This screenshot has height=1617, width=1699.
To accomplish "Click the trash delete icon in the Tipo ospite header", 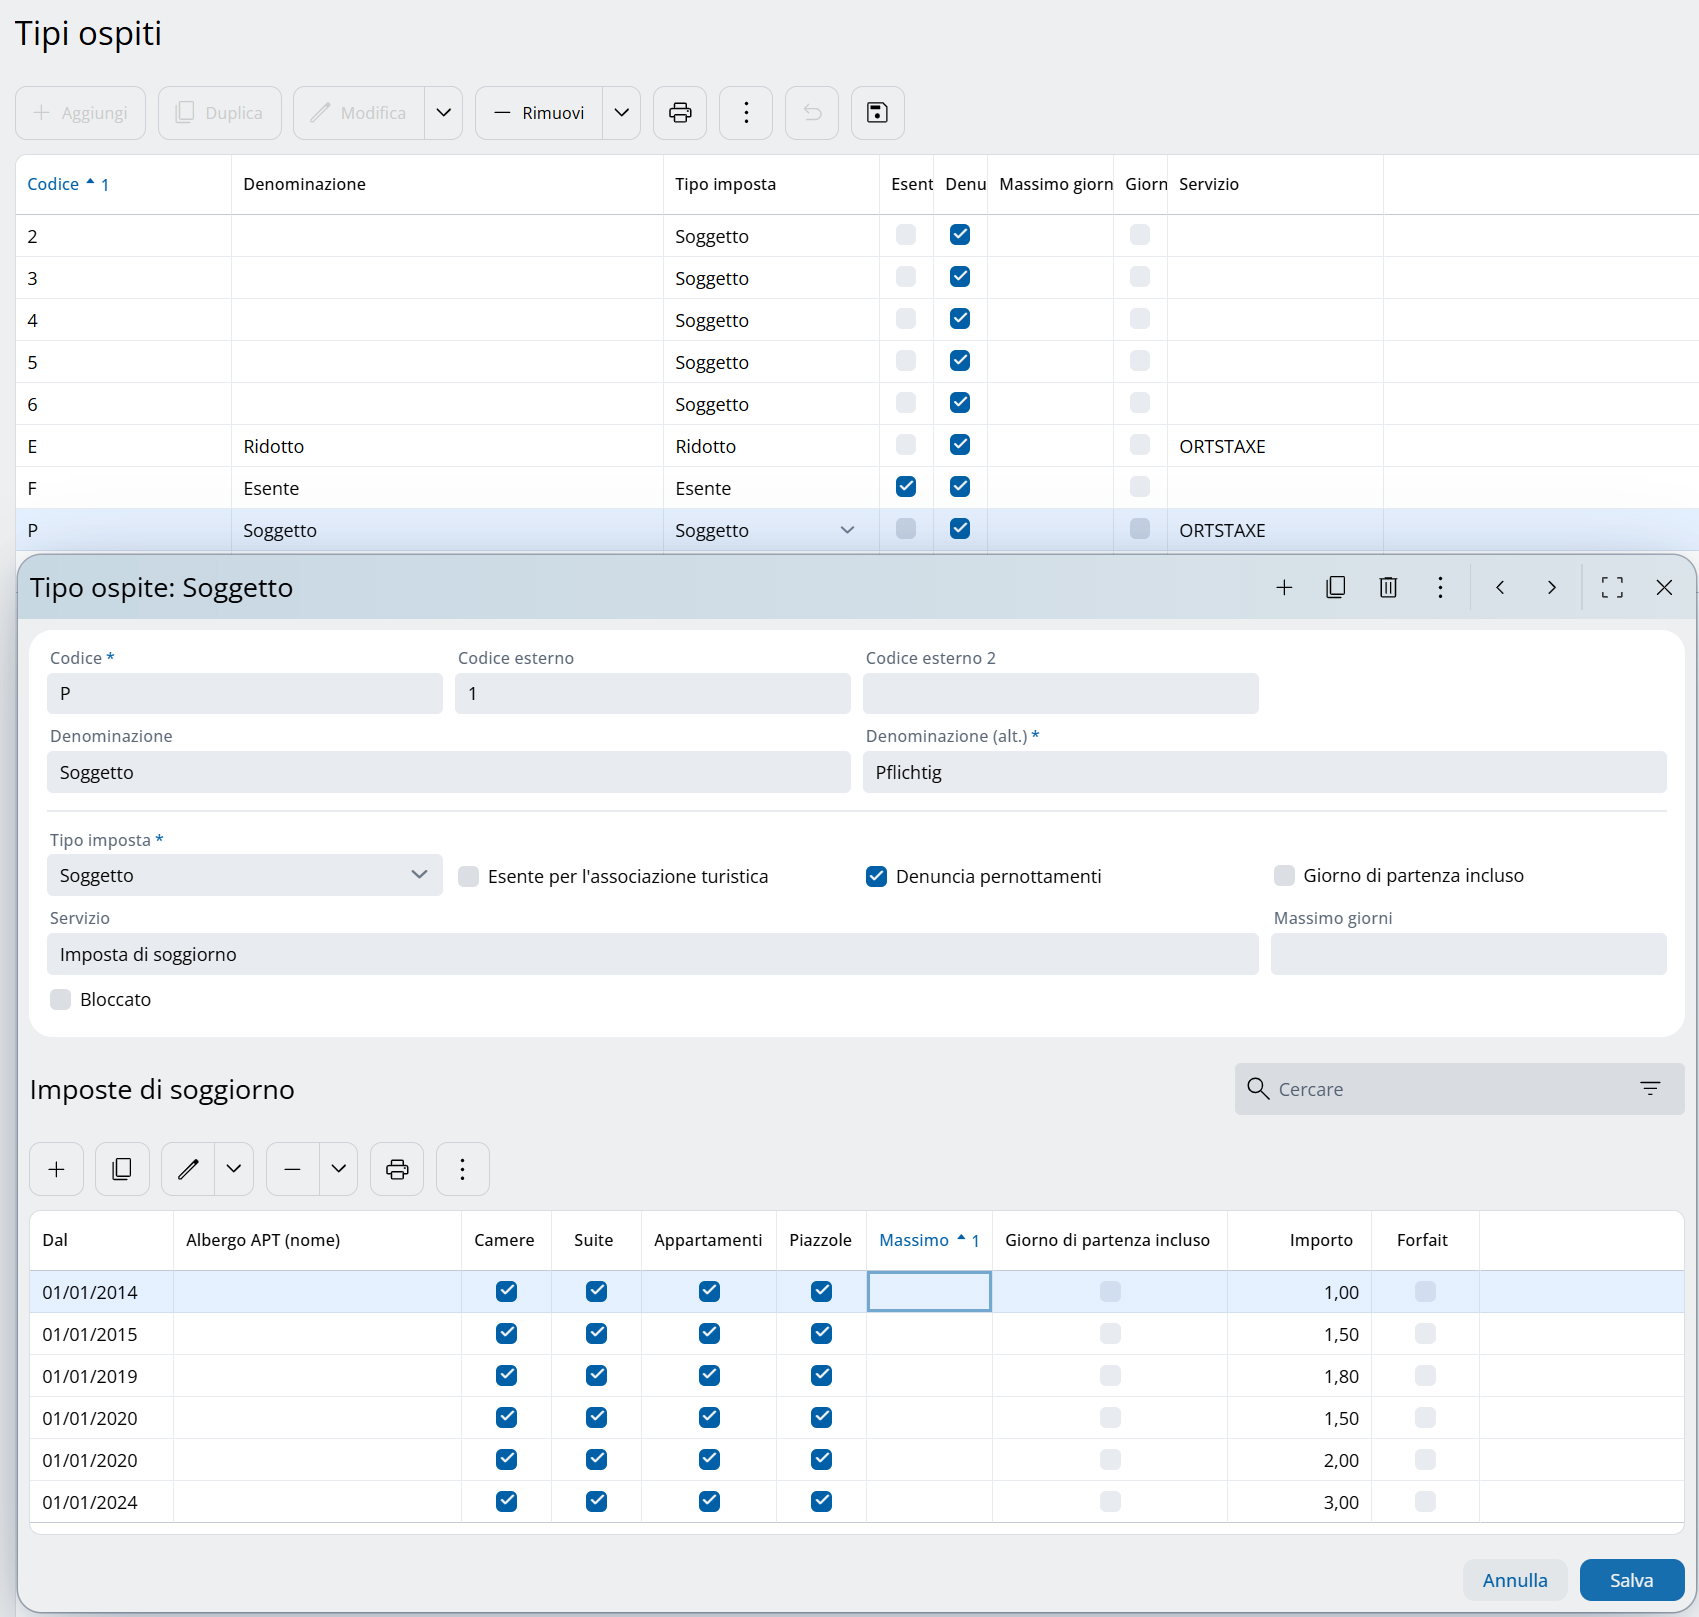I will click(1388, 587).
